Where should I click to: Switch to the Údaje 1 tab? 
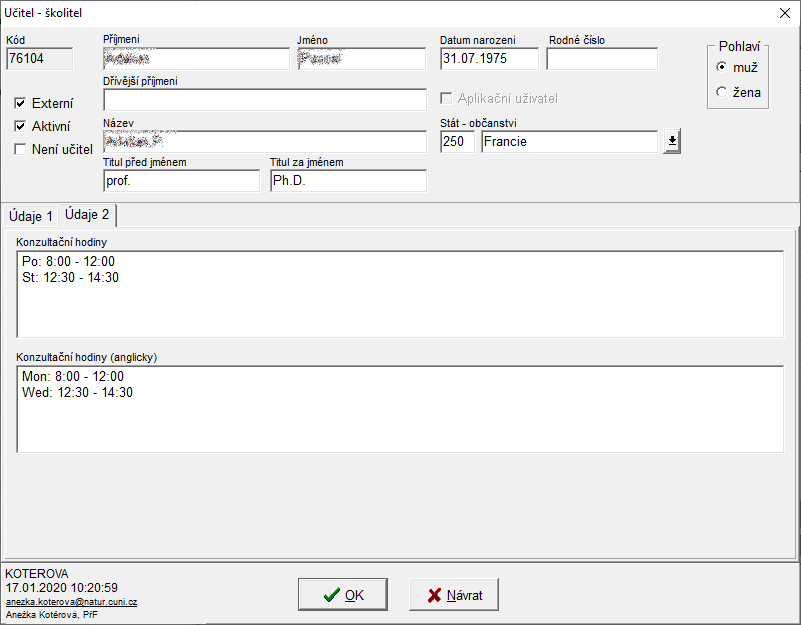tap(30, 216)
